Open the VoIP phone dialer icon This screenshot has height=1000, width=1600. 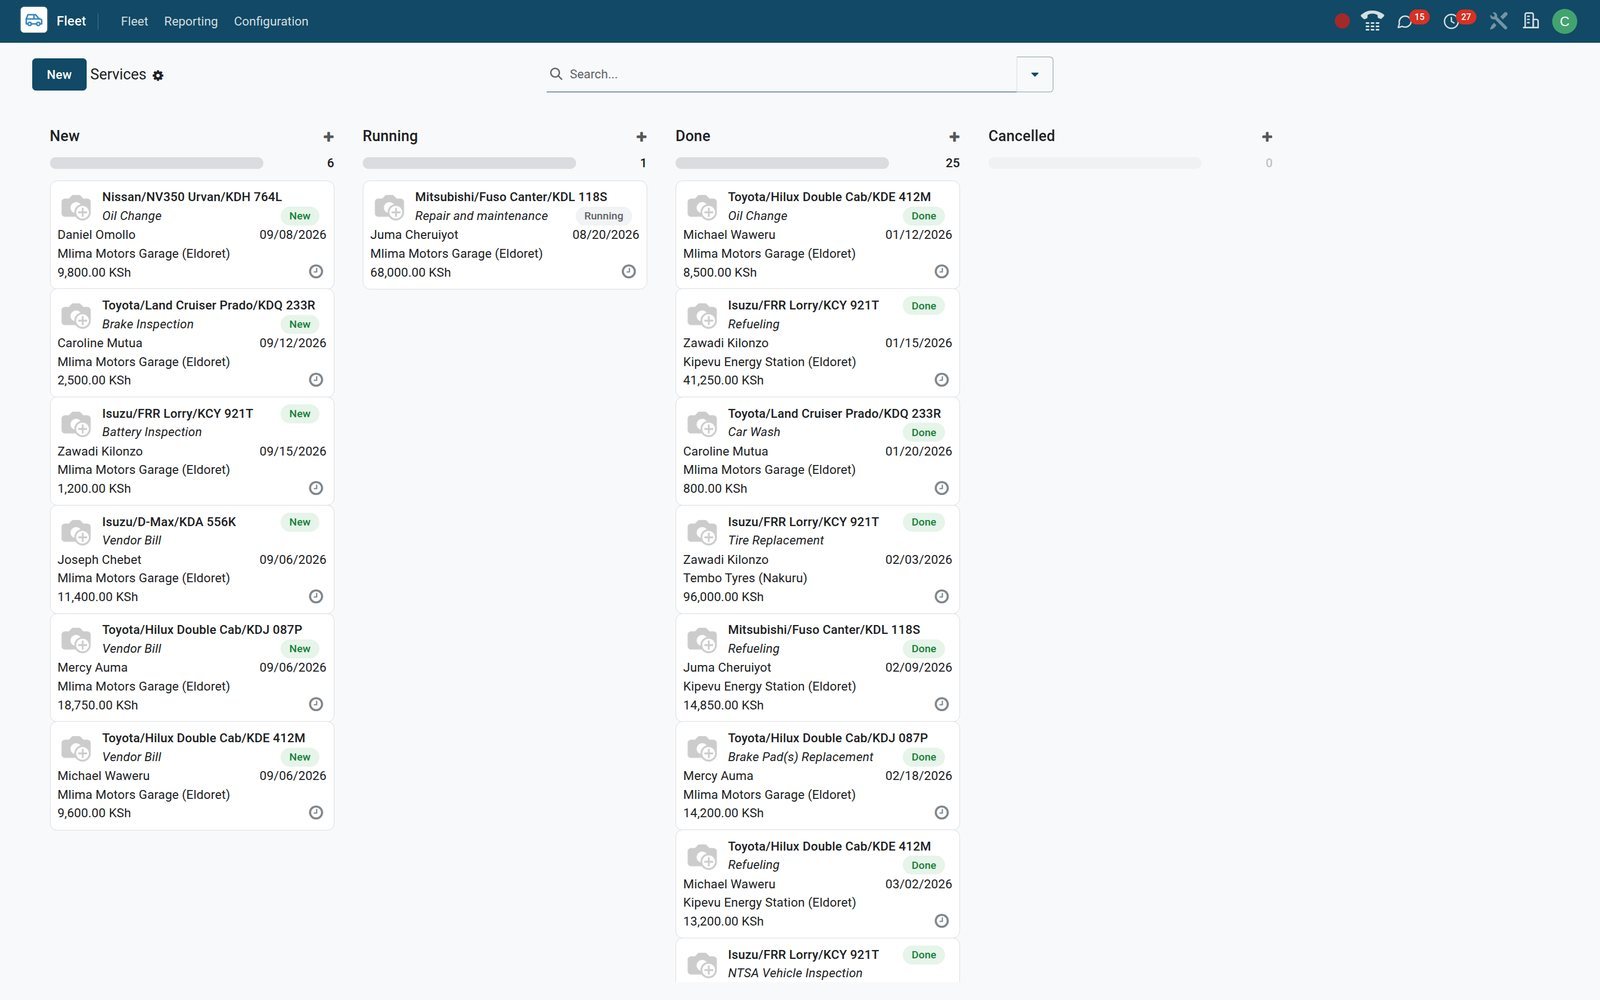1372,21
